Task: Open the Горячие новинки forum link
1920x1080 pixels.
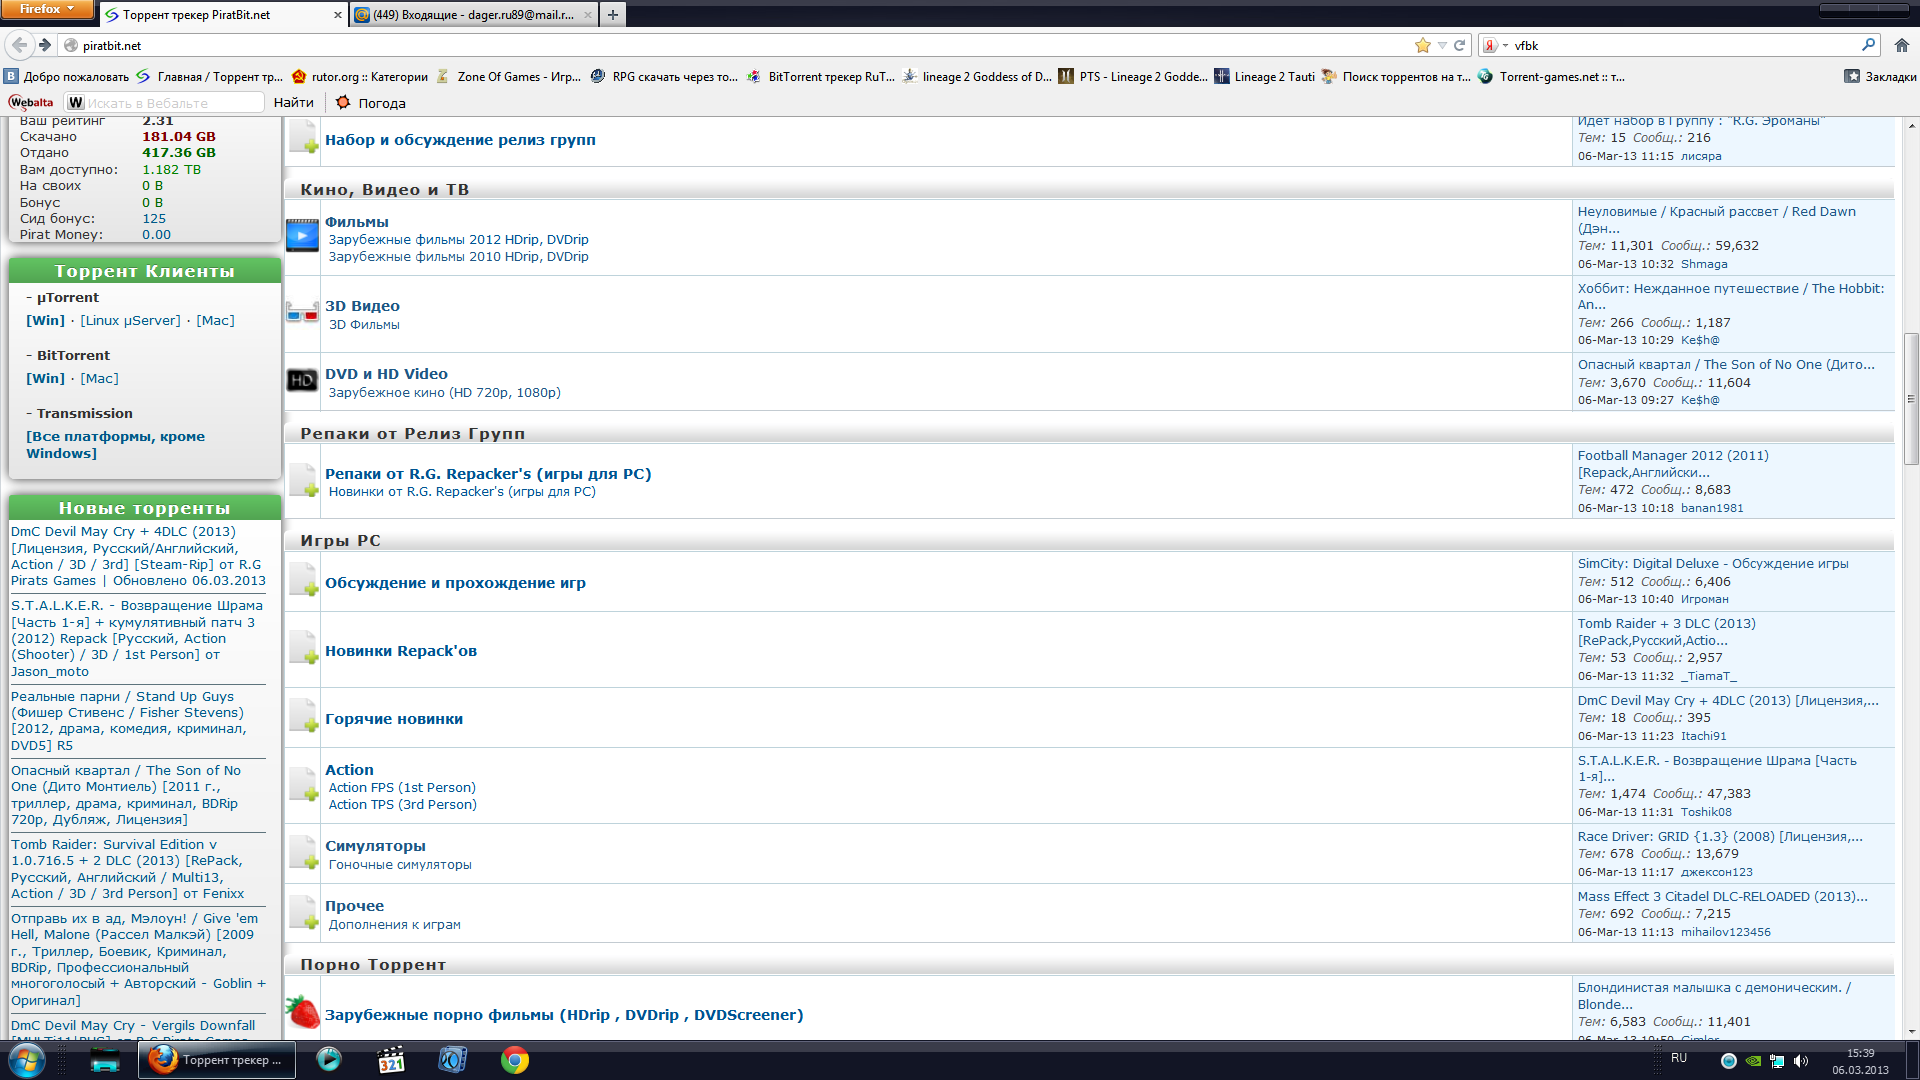Action: coord(393,719)
